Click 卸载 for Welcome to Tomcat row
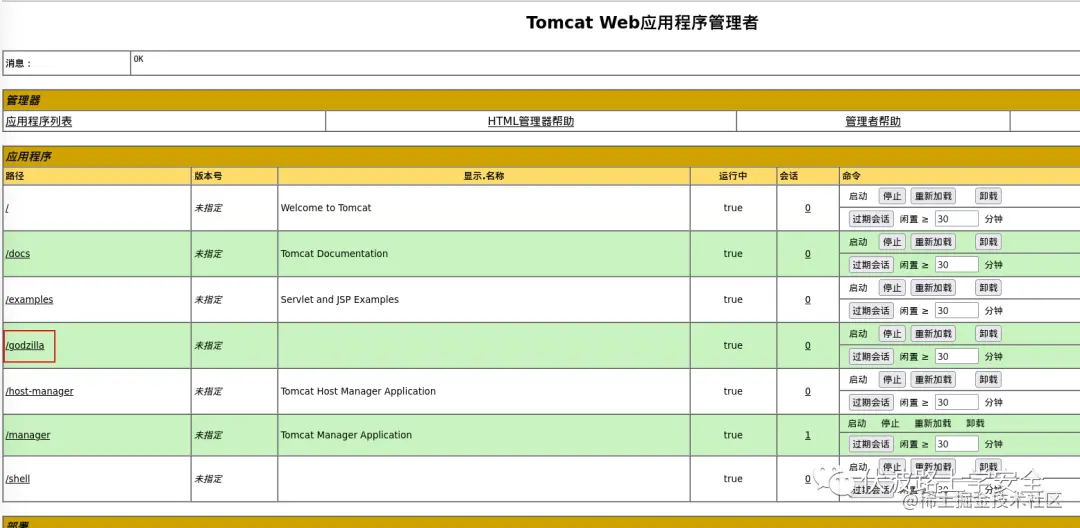Viewport: 1080px width, 528px height. pyautogui.click(x=988, y=196)
